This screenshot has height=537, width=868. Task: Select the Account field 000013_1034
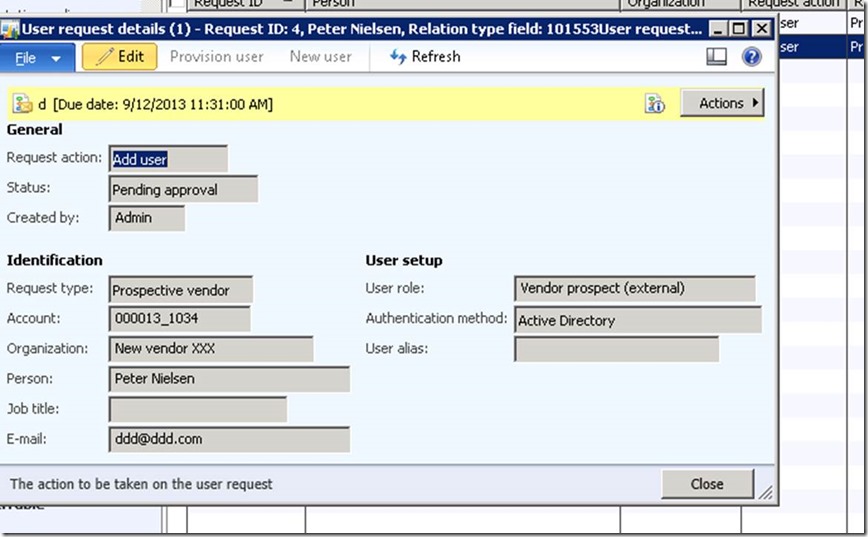click(x=179, y=319)
